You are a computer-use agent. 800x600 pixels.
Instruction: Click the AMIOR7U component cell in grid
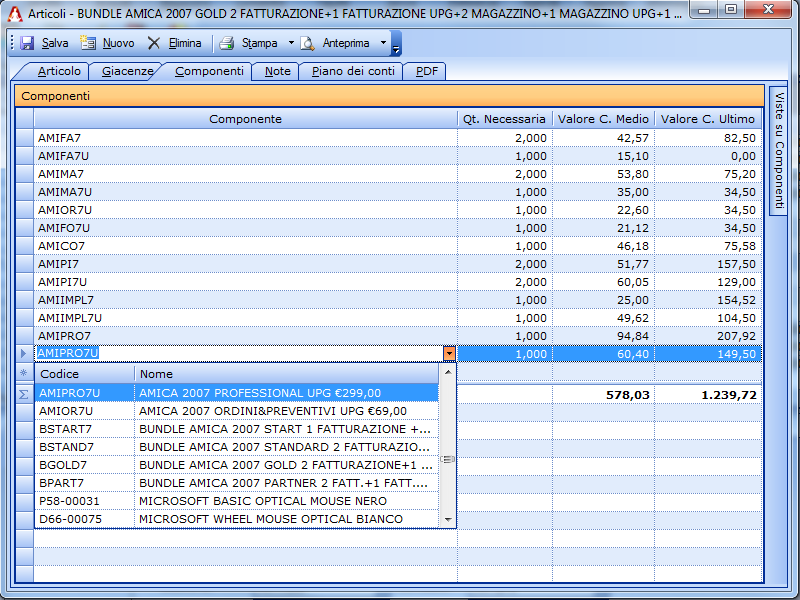[x=245, y=210]
